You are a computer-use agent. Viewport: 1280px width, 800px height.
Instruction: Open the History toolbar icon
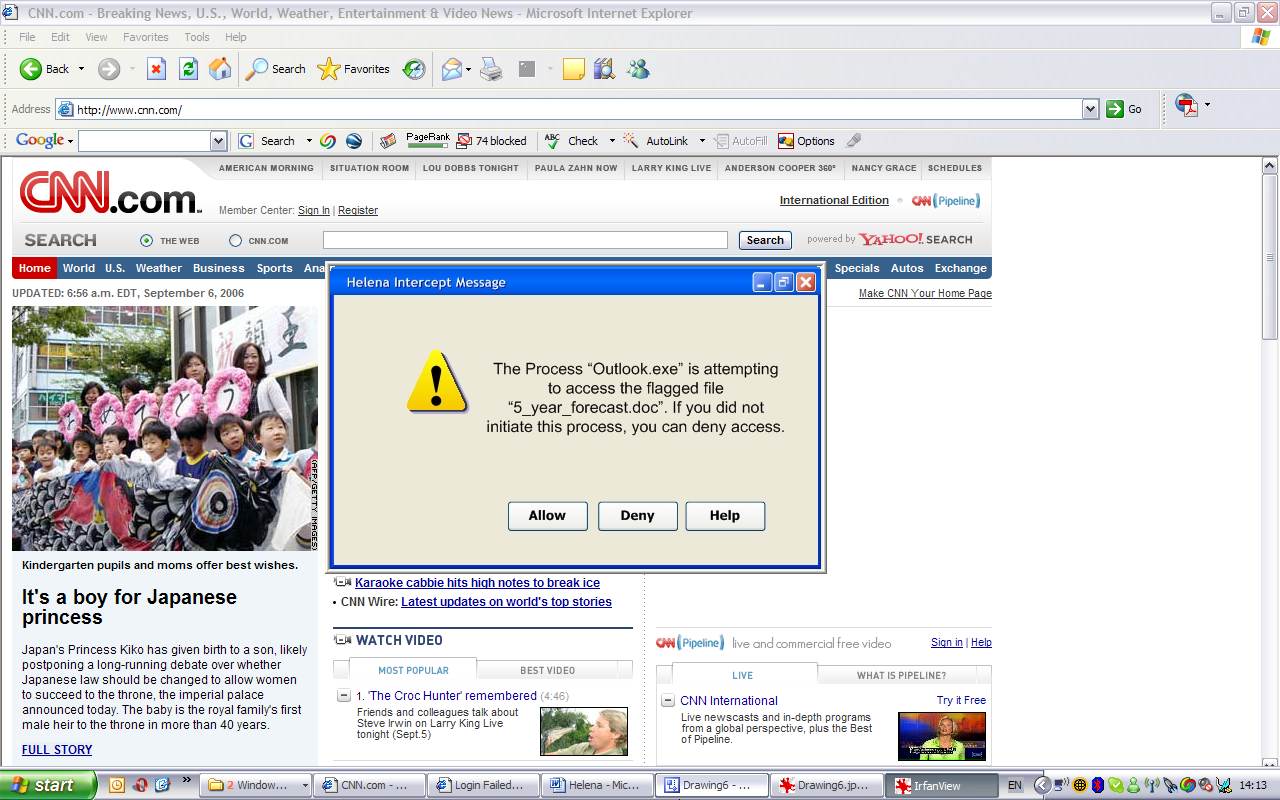click(414, 69)
